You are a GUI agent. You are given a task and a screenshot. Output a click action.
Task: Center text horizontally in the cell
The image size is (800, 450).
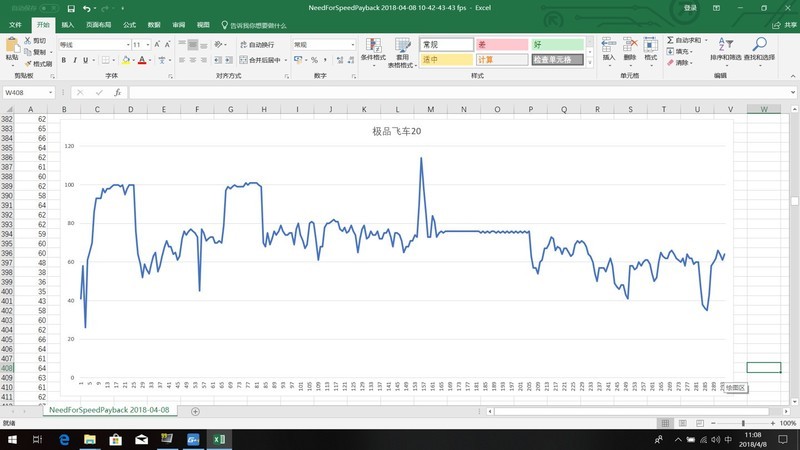192,60
